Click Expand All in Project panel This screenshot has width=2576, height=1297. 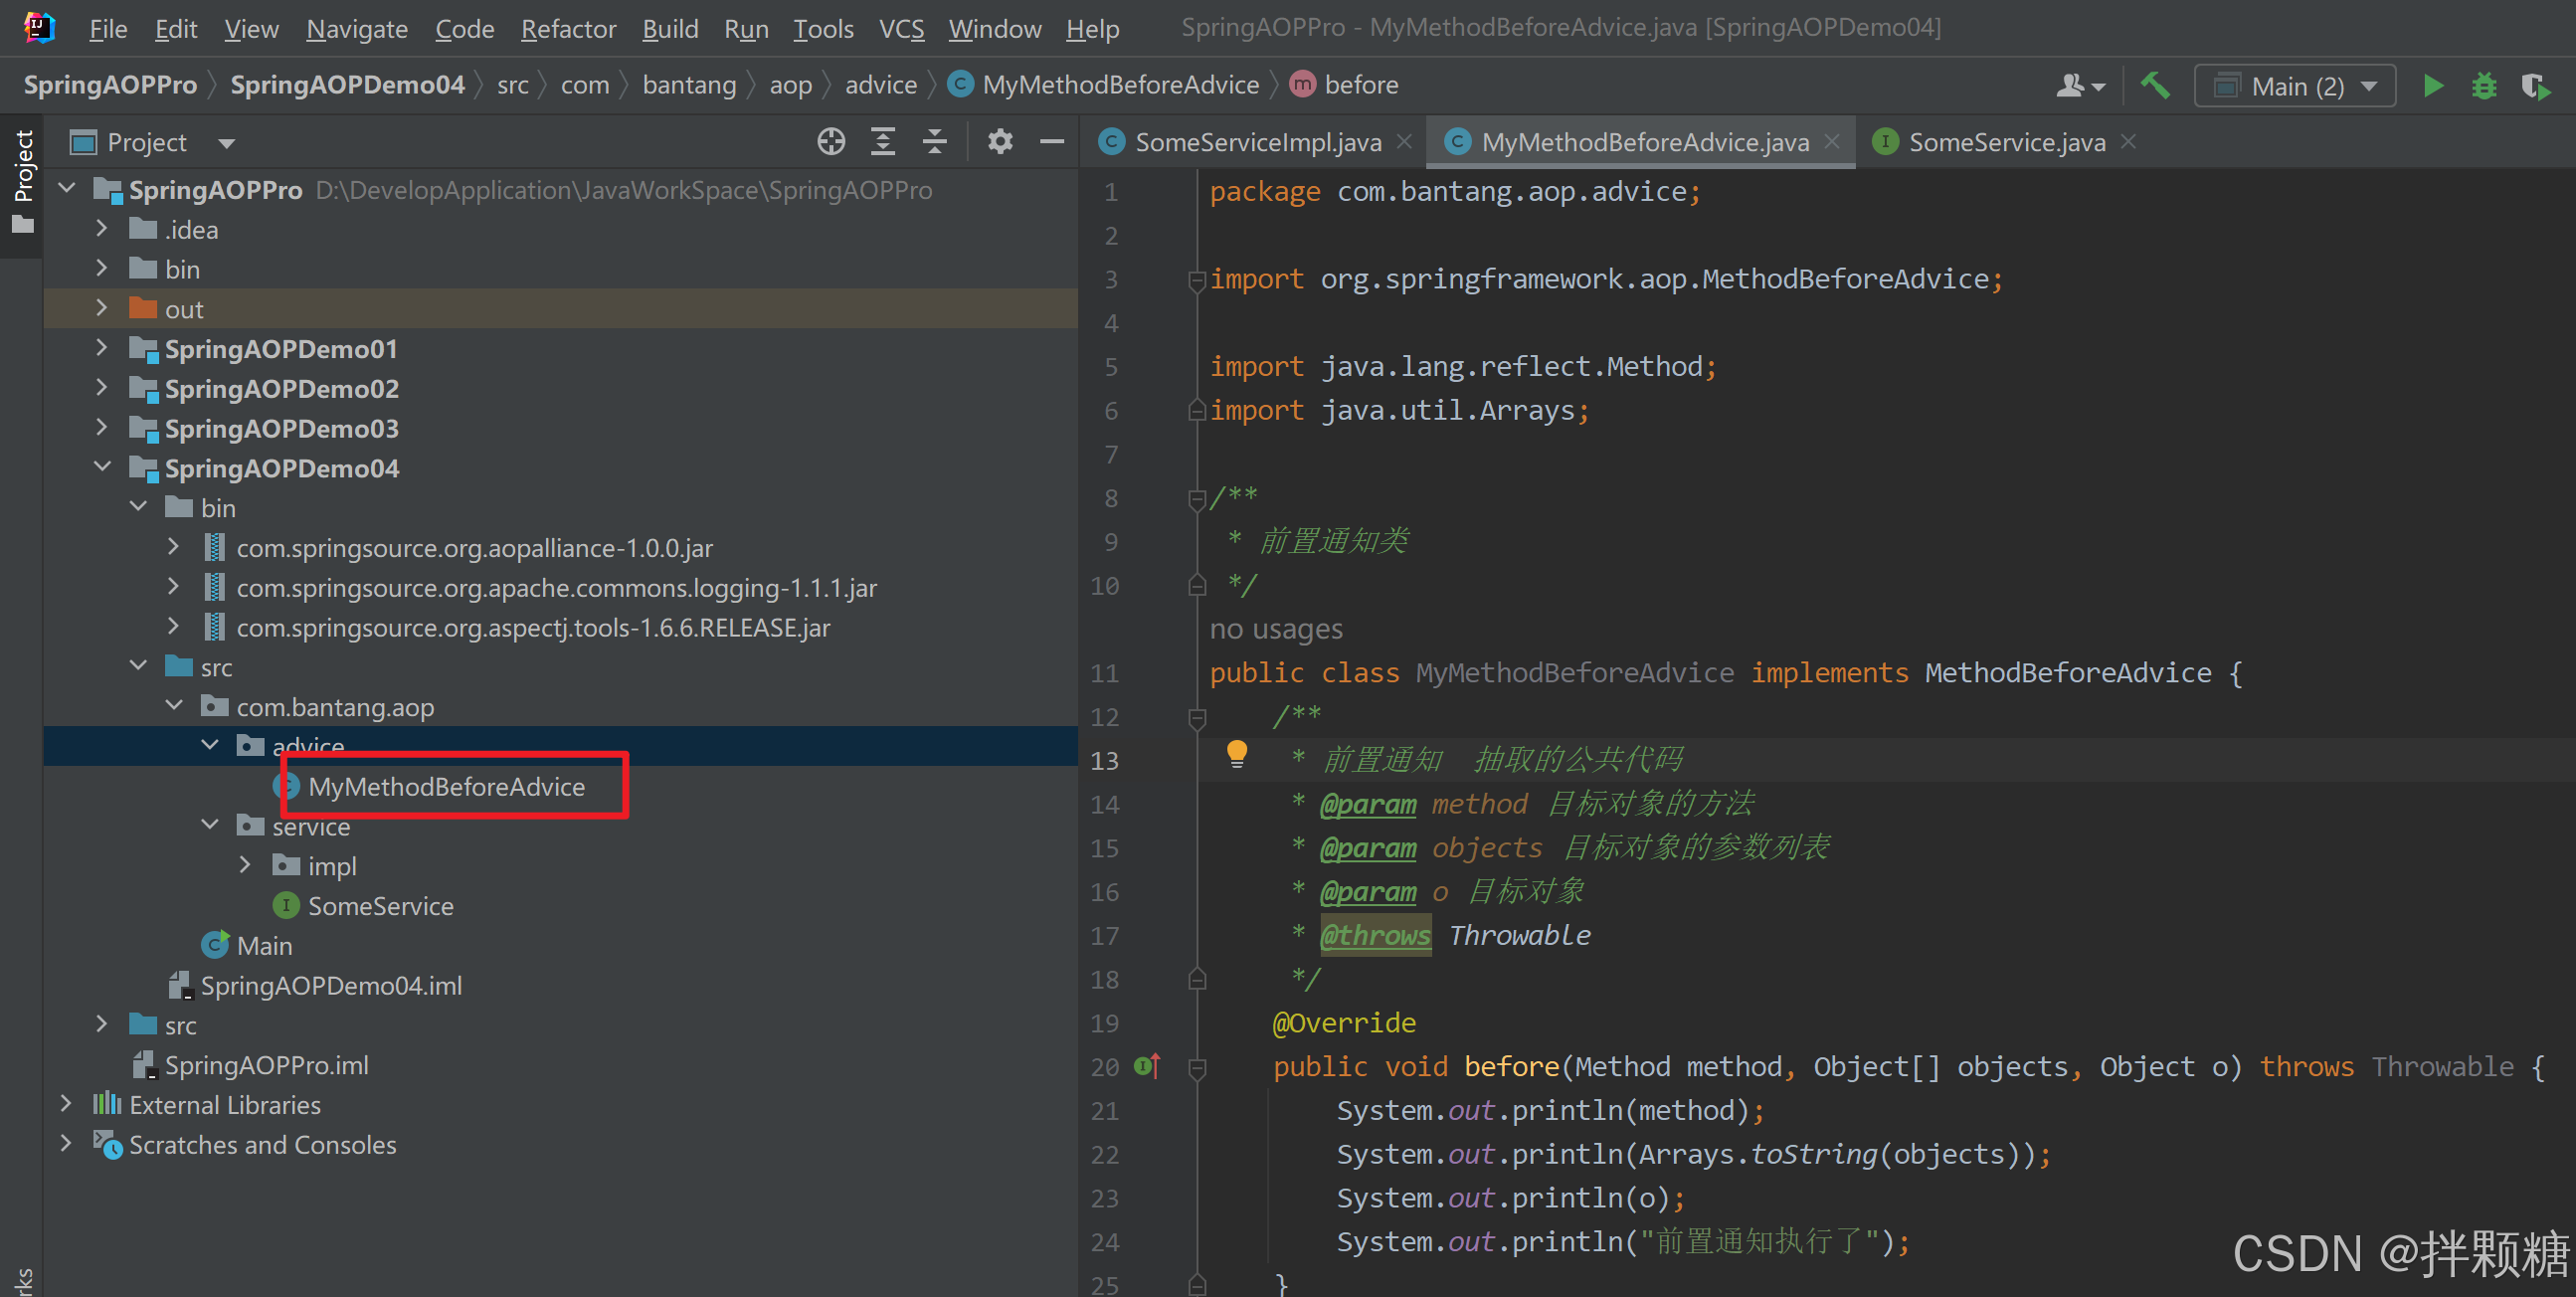pos(882,142)
